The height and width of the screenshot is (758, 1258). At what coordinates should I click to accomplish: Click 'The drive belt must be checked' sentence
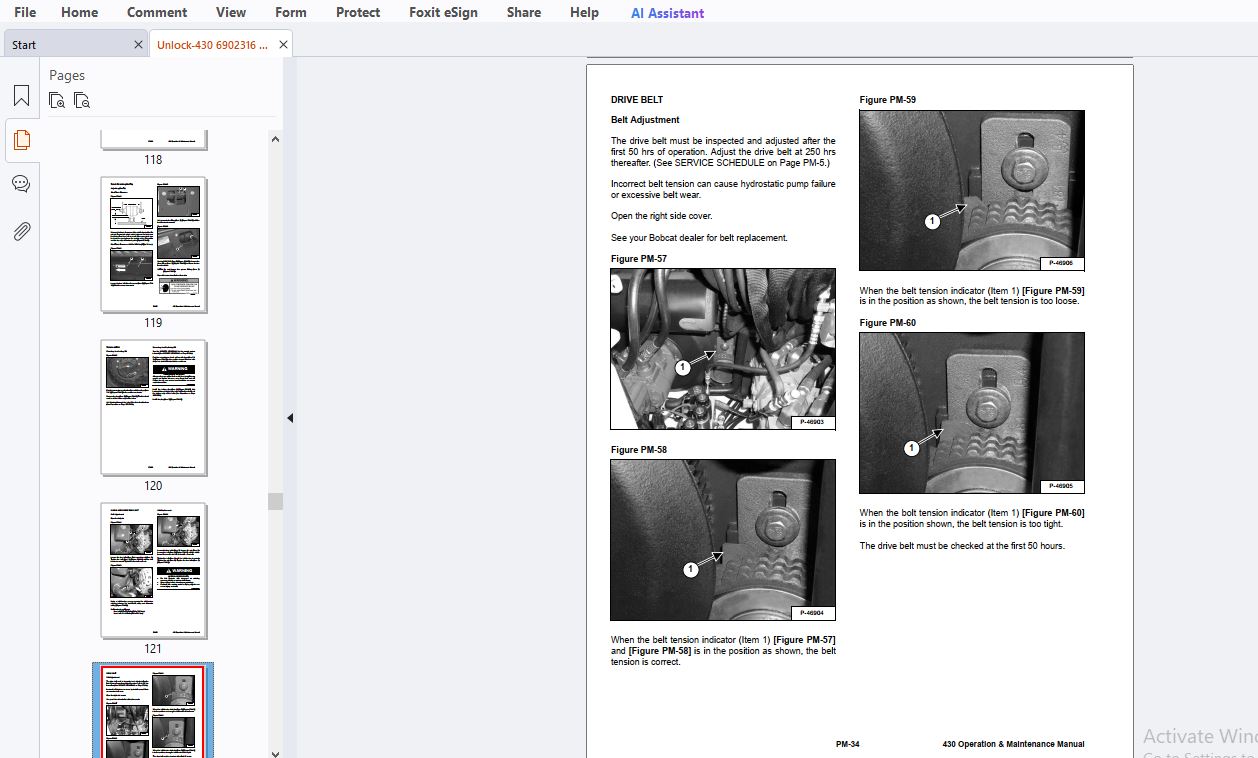(x=962, y=546)
